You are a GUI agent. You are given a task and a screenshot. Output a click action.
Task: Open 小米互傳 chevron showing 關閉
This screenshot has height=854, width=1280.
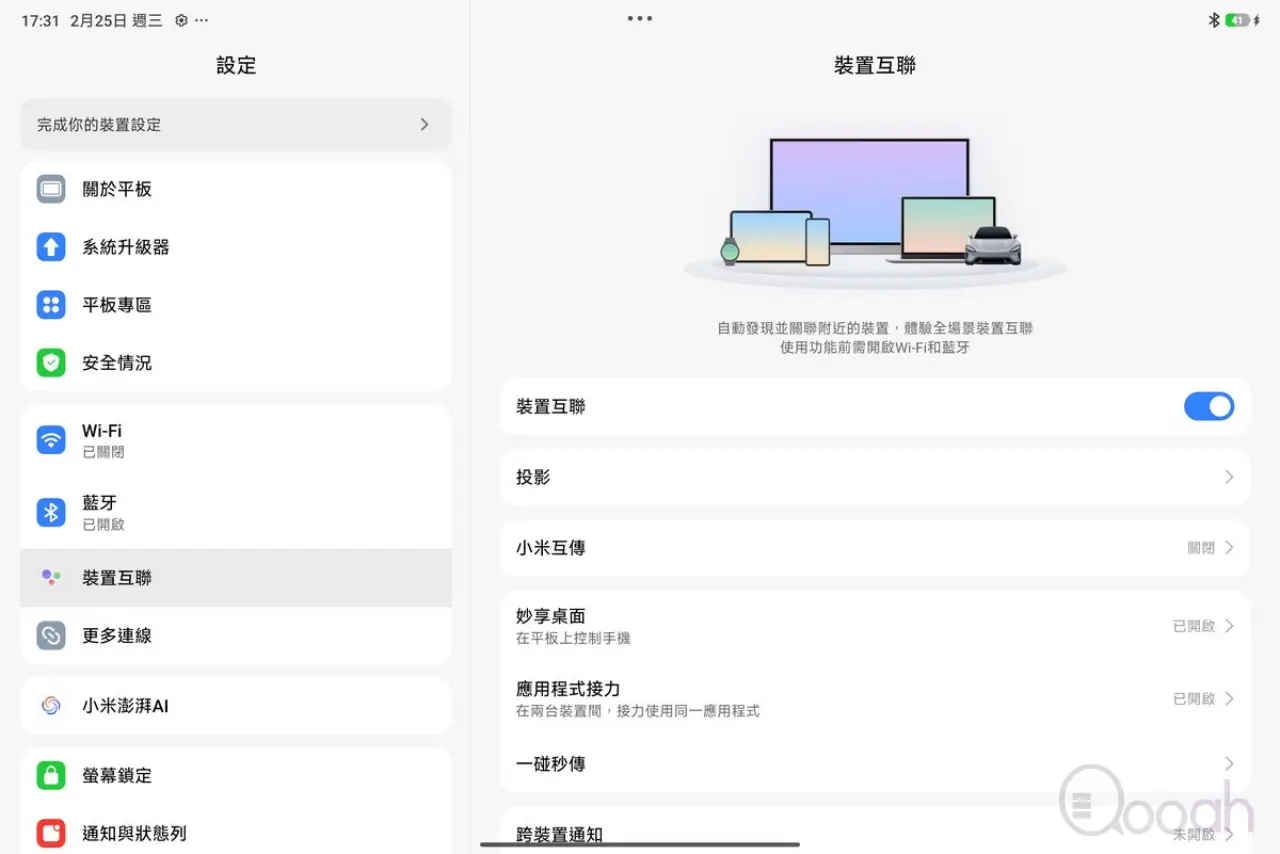(x=1229, y=548)
